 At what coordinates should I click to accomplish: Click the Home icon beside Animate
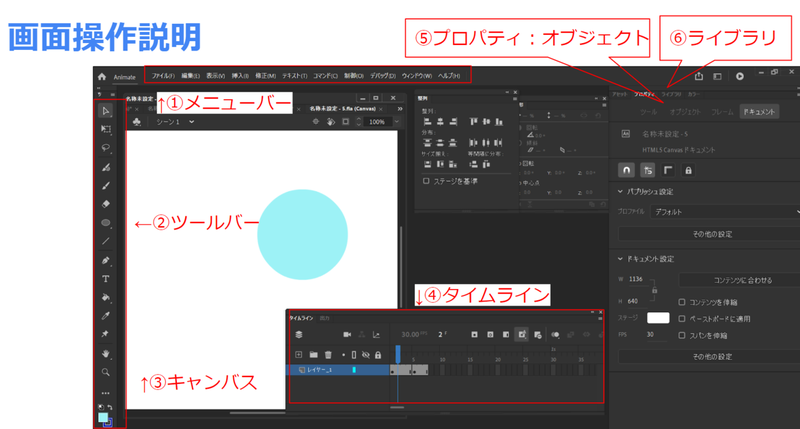click(102, 77)
